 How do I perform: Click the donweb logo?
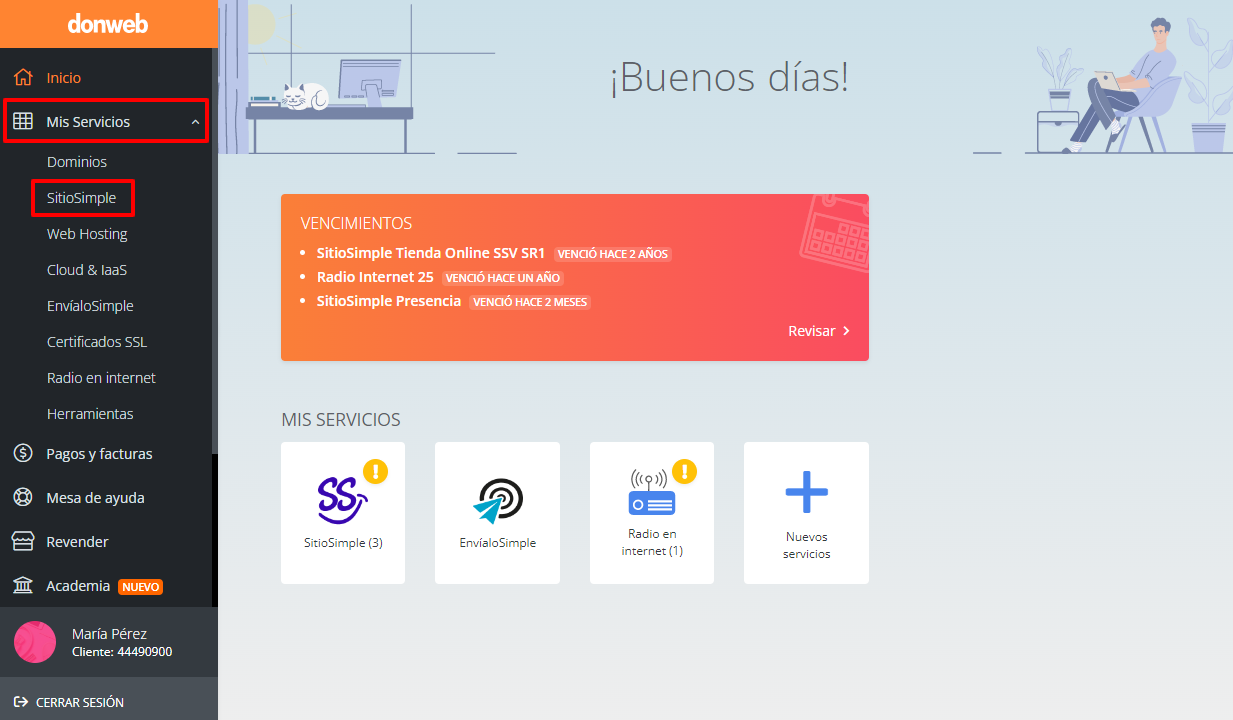108,24
